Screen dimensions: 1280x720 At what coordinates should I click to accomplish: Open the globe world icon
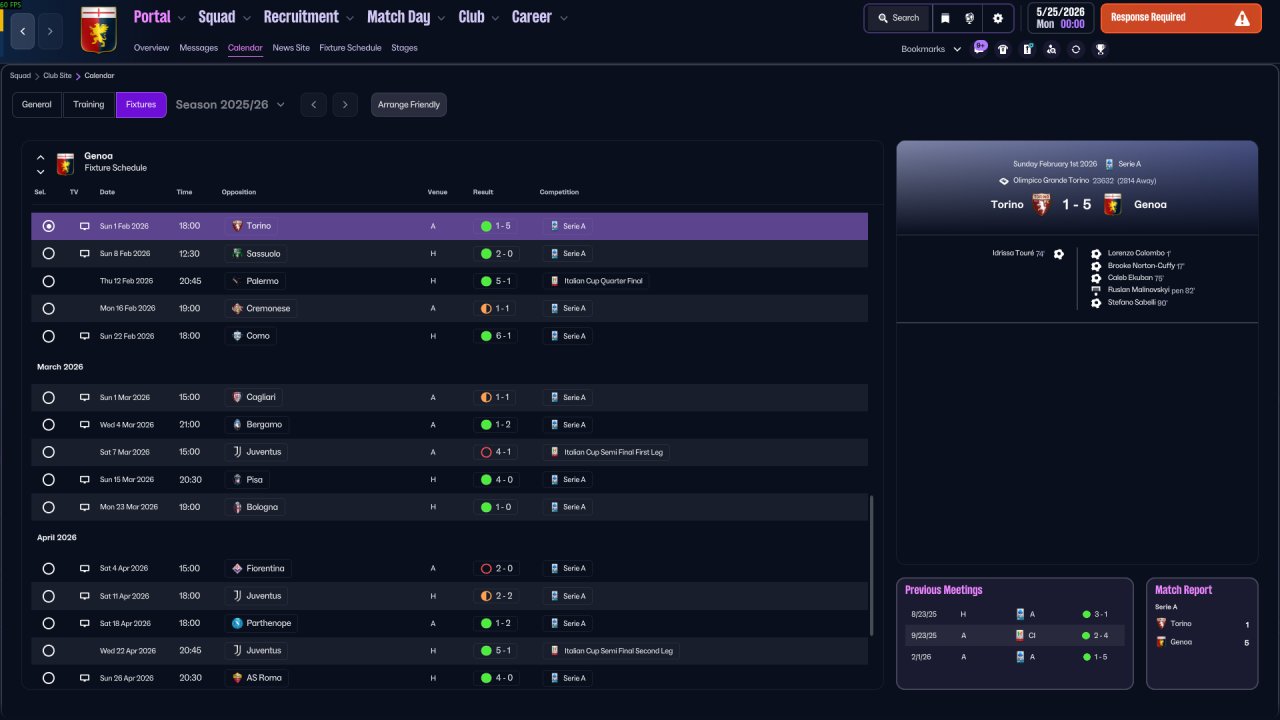click(x=970, y=18)
